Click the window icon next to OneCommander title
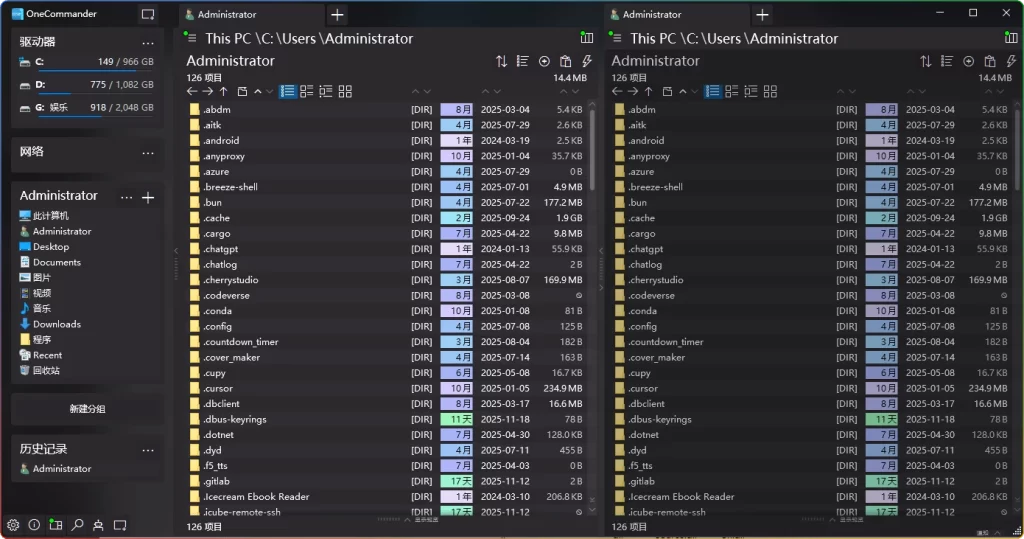The width and height of the screenshot is (1024, 539). coord(148,14)
